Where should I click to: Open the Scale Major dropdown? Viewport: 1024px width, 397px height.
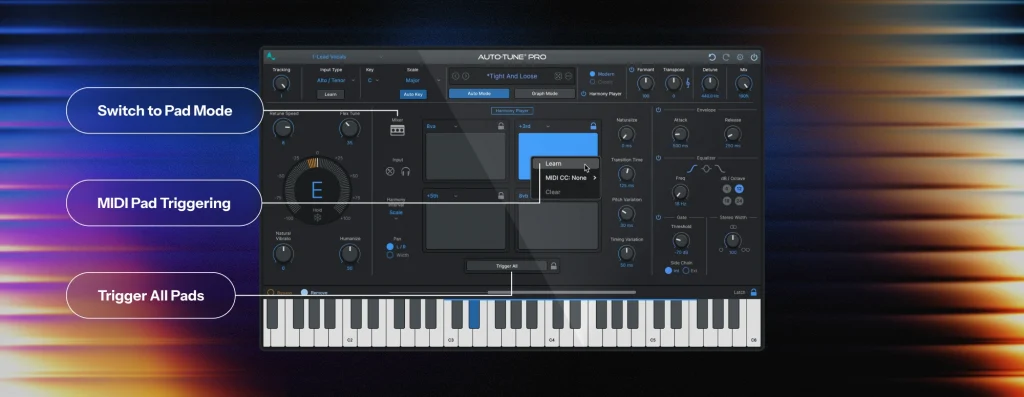click(x=422, y=80)
